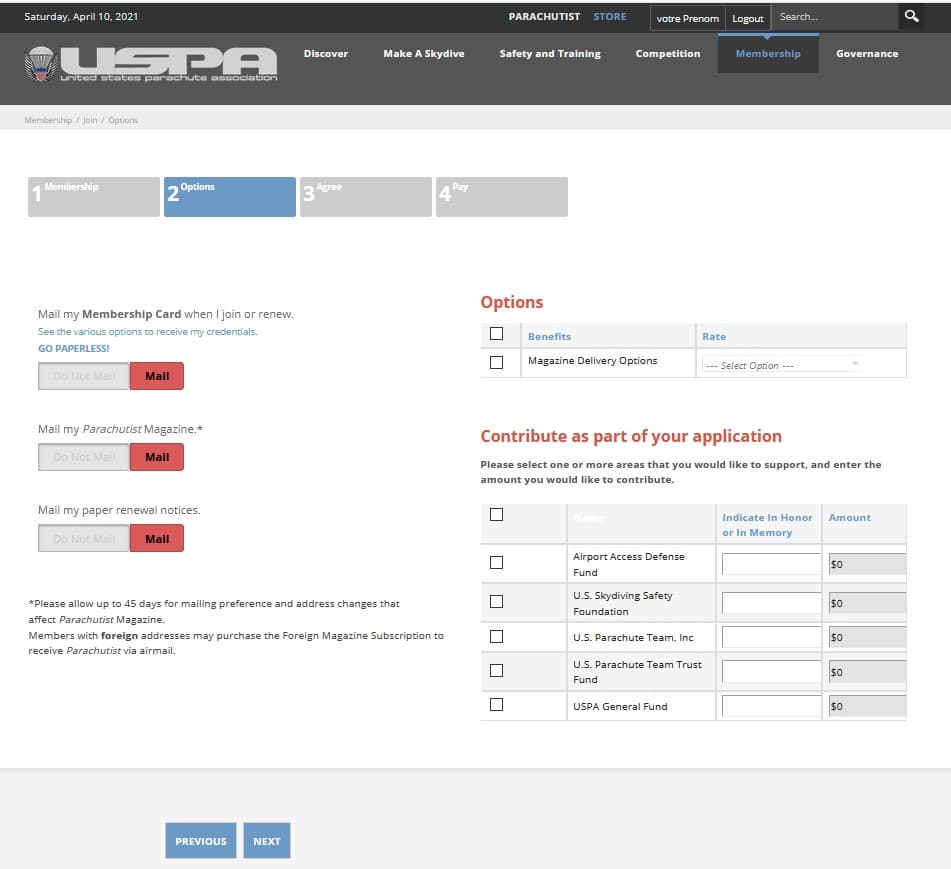Select Do Not Mail for Membership Card
The image size is (951, 869).
pyautogui.click(x=84, y=376)
